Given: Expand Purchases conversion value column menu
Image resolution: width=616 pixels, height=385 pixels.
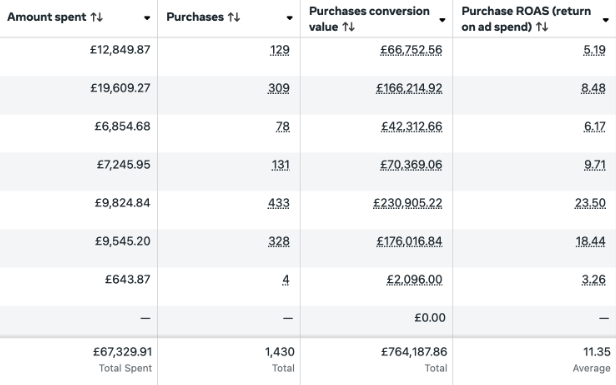Looking at the screenshot, I should point(442,20).
